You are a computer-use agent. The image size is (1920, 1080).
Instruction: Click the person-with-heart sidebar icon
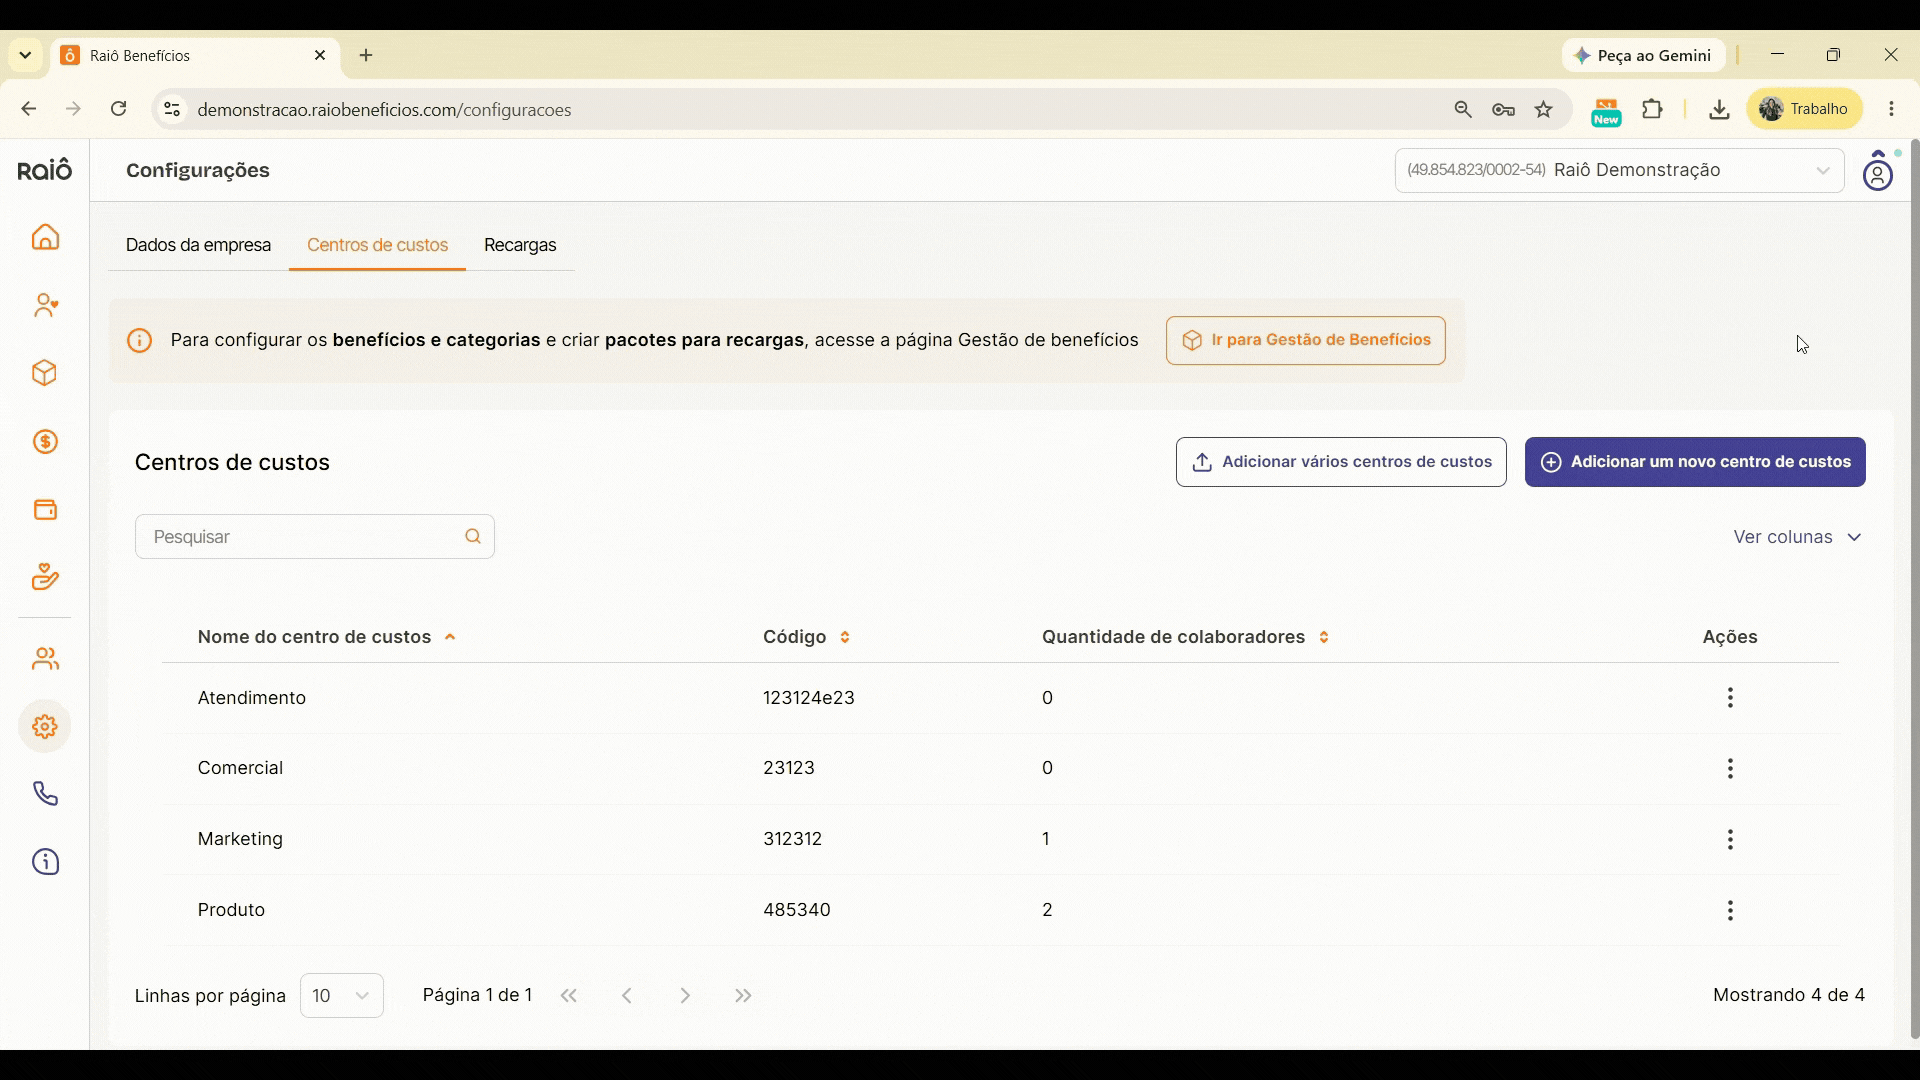[45, 305]
